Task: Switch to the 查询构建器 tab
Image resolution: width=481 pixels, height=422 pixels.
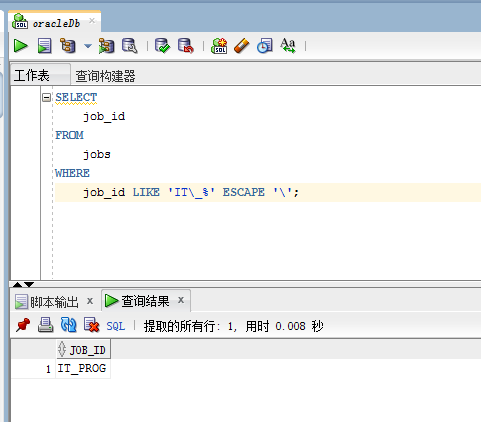Action: click(x=105, y=76)
